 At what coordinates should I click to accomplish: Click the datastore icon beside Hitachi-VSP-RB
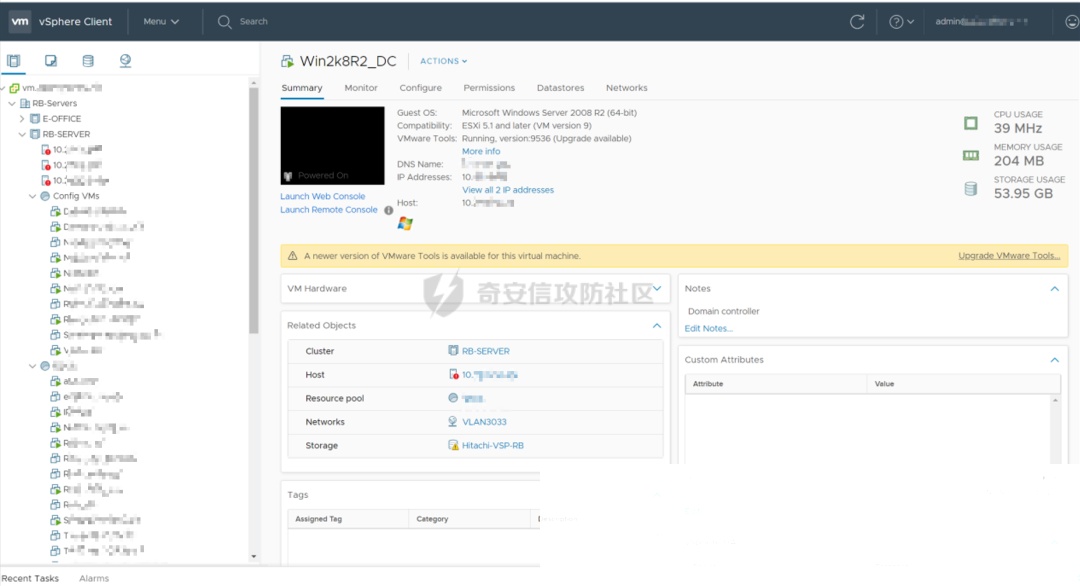tap(453, 445)
